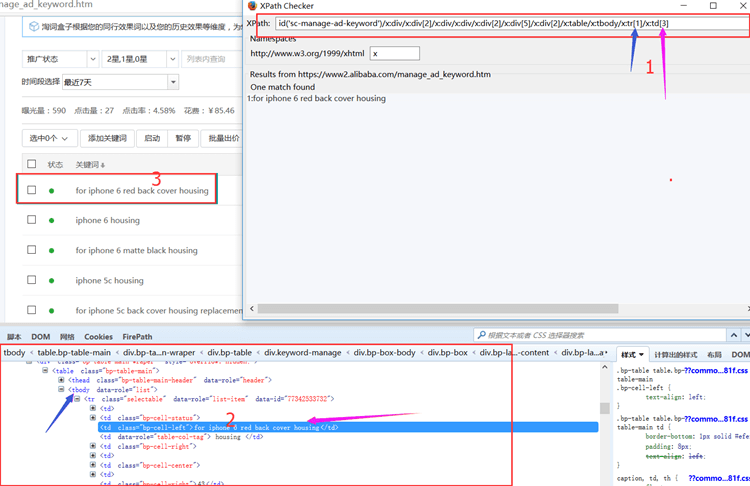Open the first ??commo...81f.css source link
The width and height of the screenshot is (750, 486).
pyautogui.click(x=716, y=370)
